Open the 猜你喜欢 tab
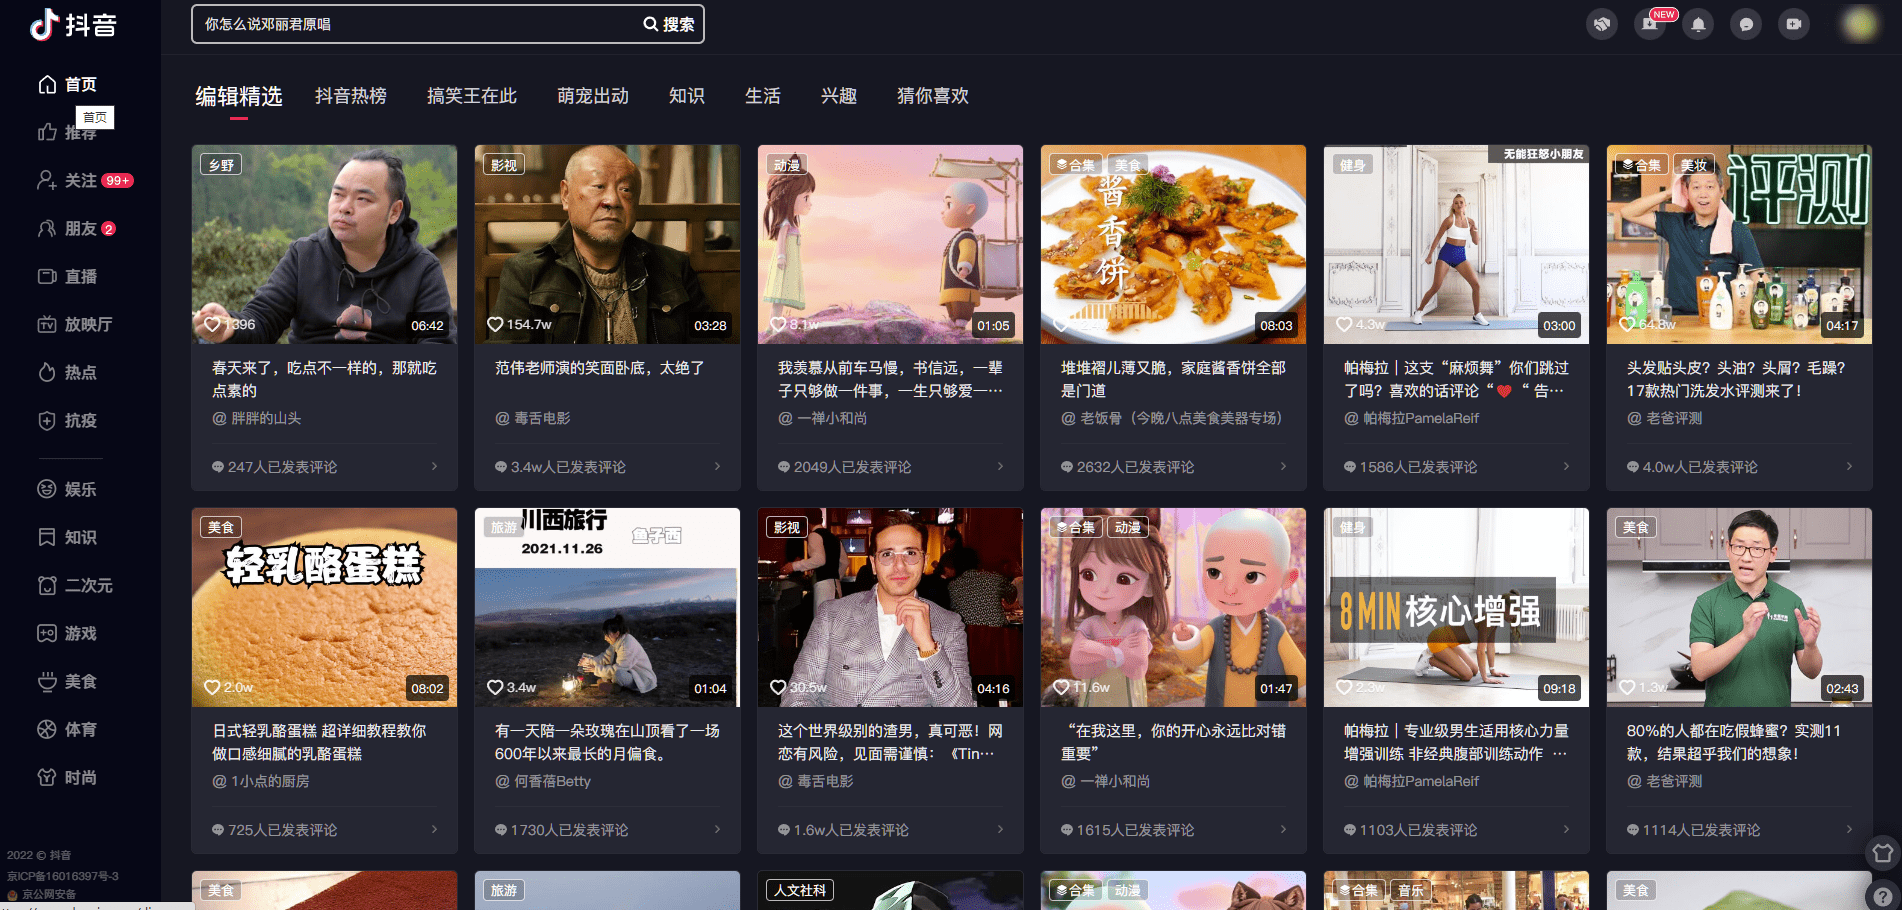Screen dimensions: 1902x910 [931, 96]
